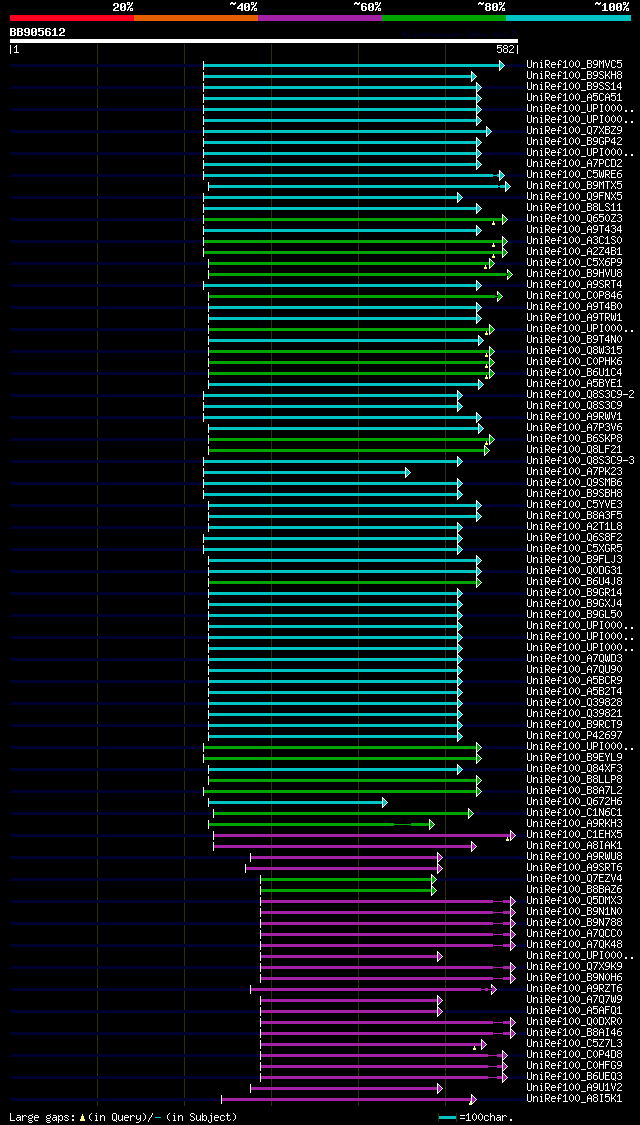The image size is (640, 1125).
Task: Select the UniRef100_B9FLJ3 label
Action: [574, 560]
